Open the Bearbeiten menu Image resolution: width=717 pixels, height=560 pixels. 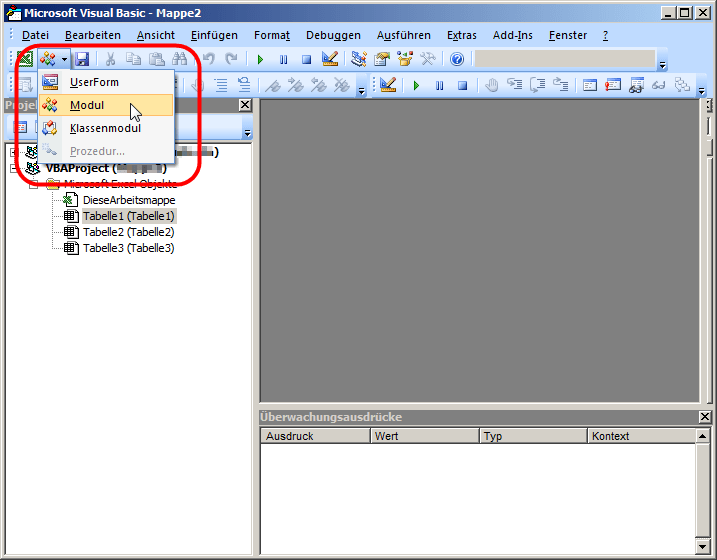[x=93, y=35]
